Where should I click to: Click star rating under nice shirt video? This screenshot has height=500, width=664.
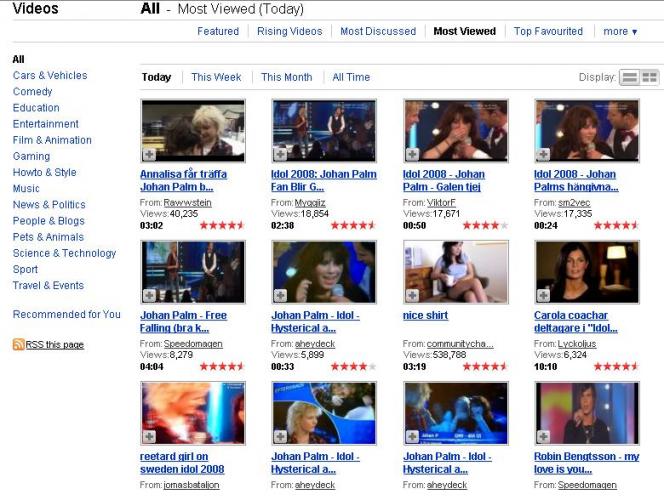pos(484,367)
